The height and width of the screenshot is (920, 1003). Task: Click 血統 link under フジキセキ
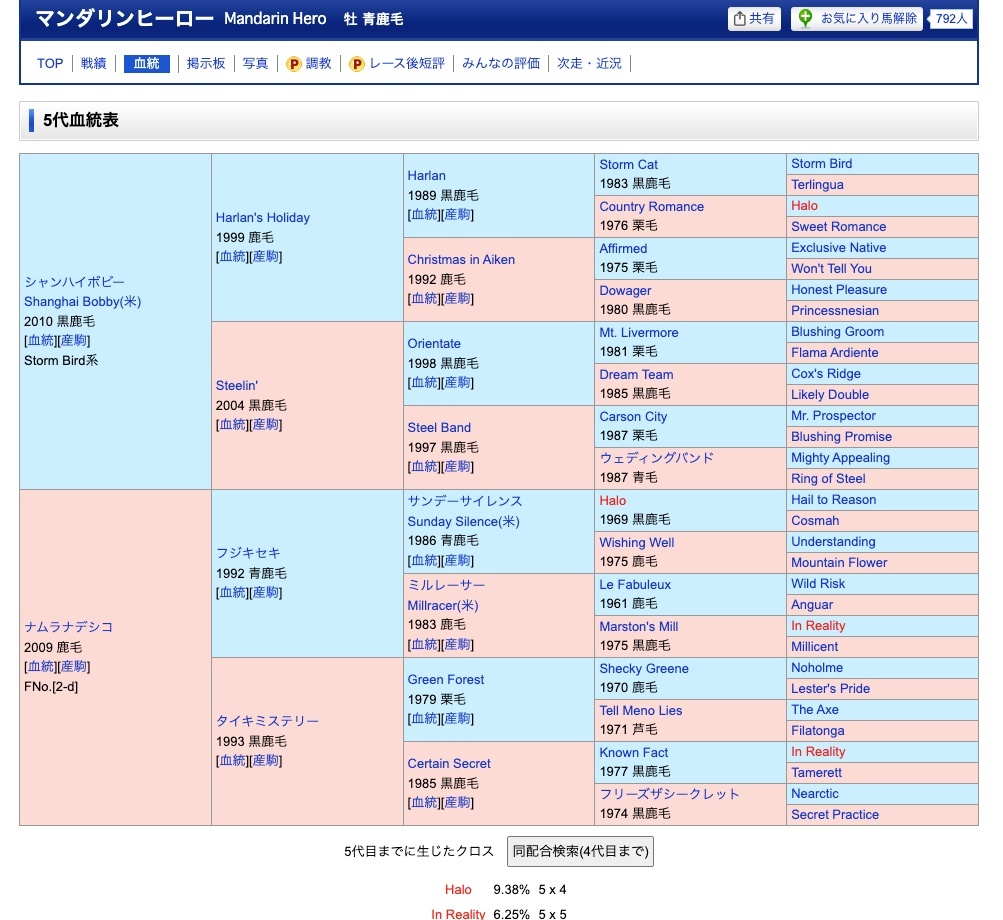[233, 592]
